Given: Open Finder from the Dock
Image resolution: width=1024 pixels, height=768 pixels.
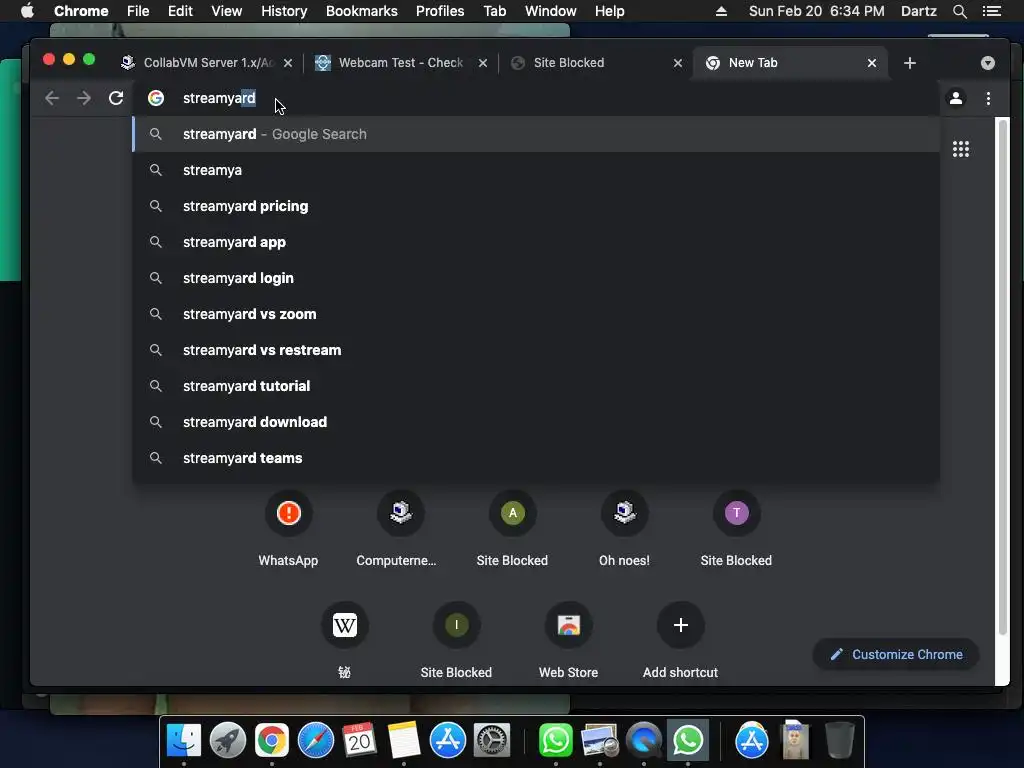Looking at the screenshot, I should click(184, 740).
